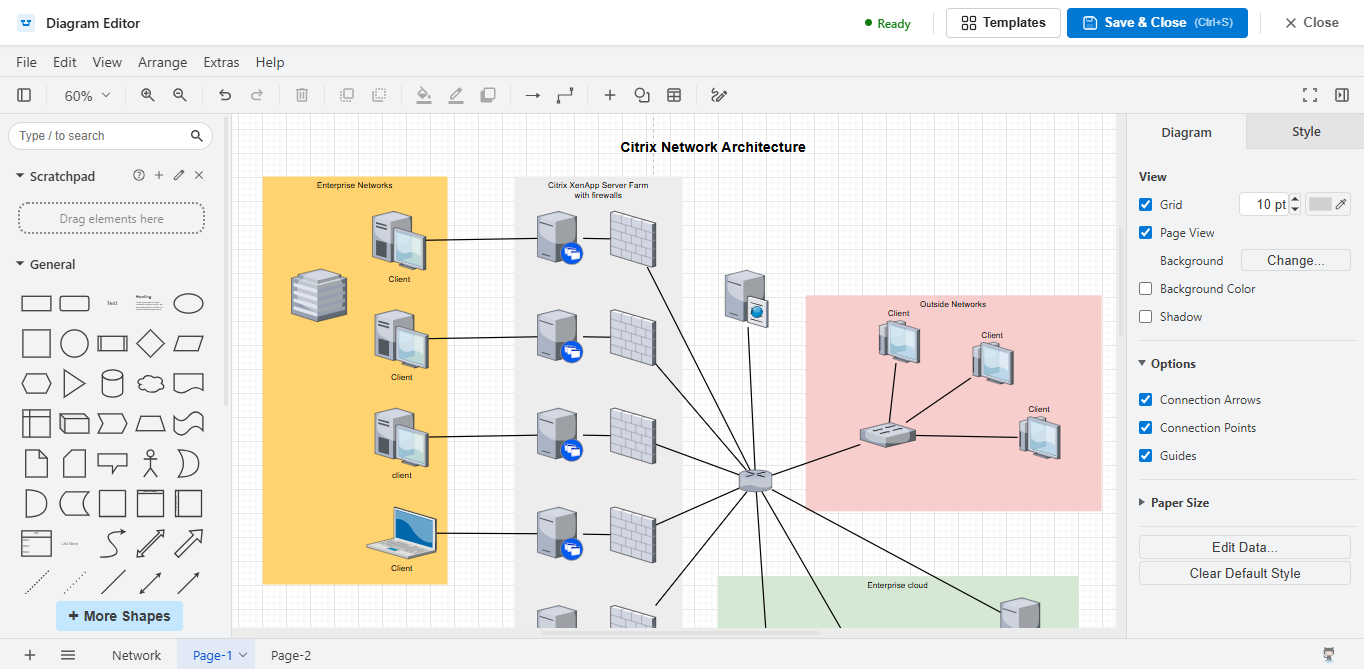This screenshot has width=1364, height=669.
Task: Click the Freehand drawing icon
Action: (718, 95)
